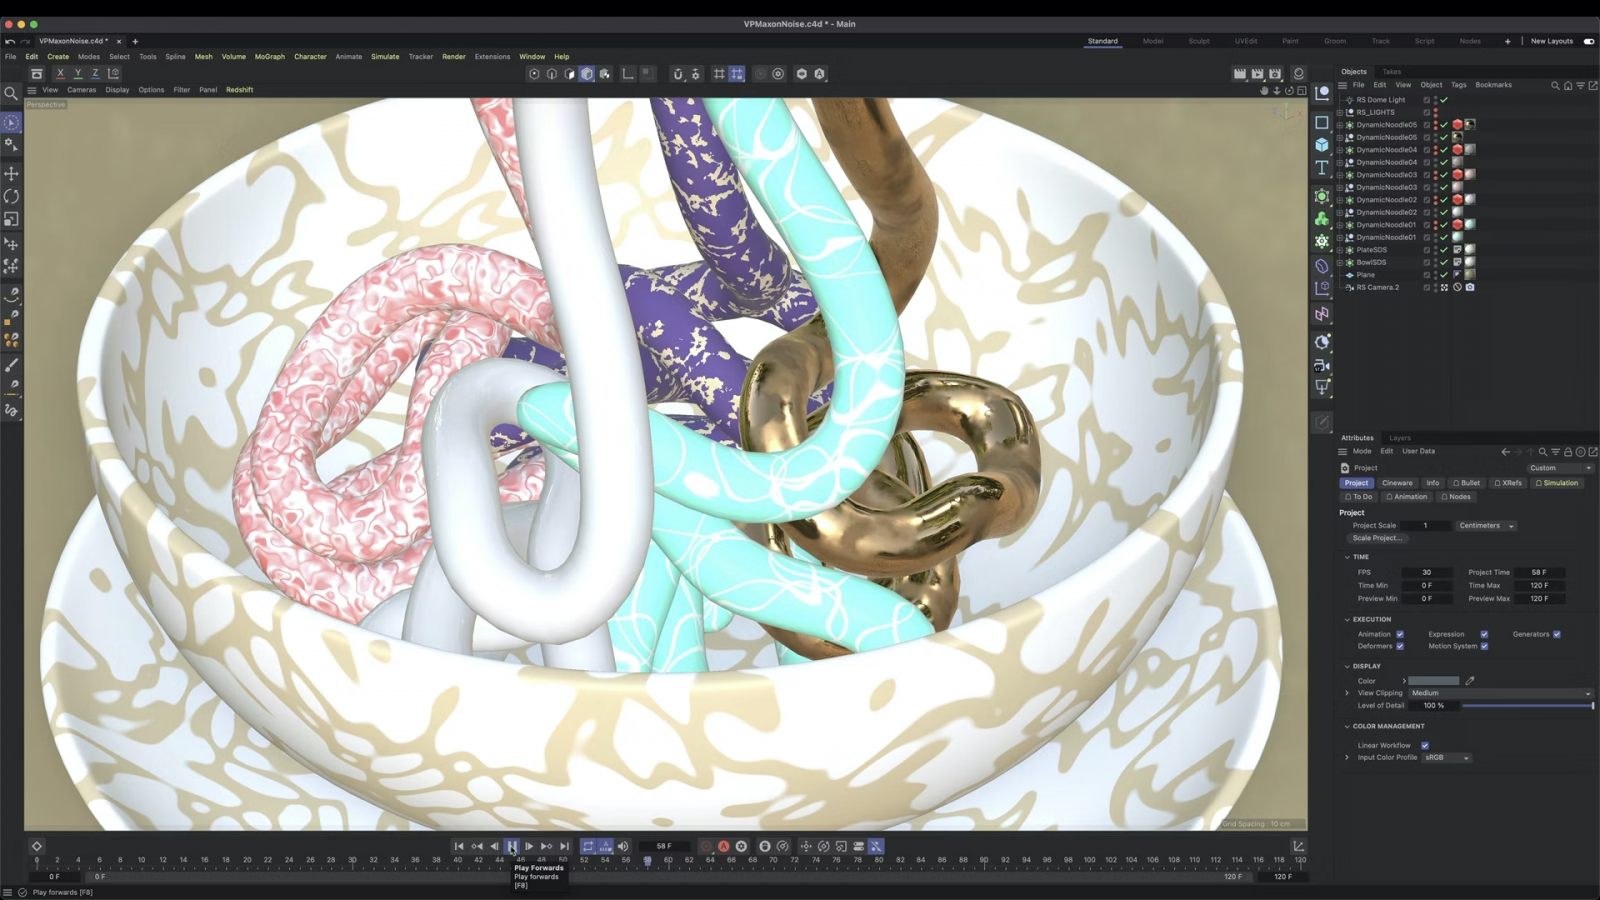
Task: Toggle the Expression checkbox
Action: click(x=1484, y=634)
